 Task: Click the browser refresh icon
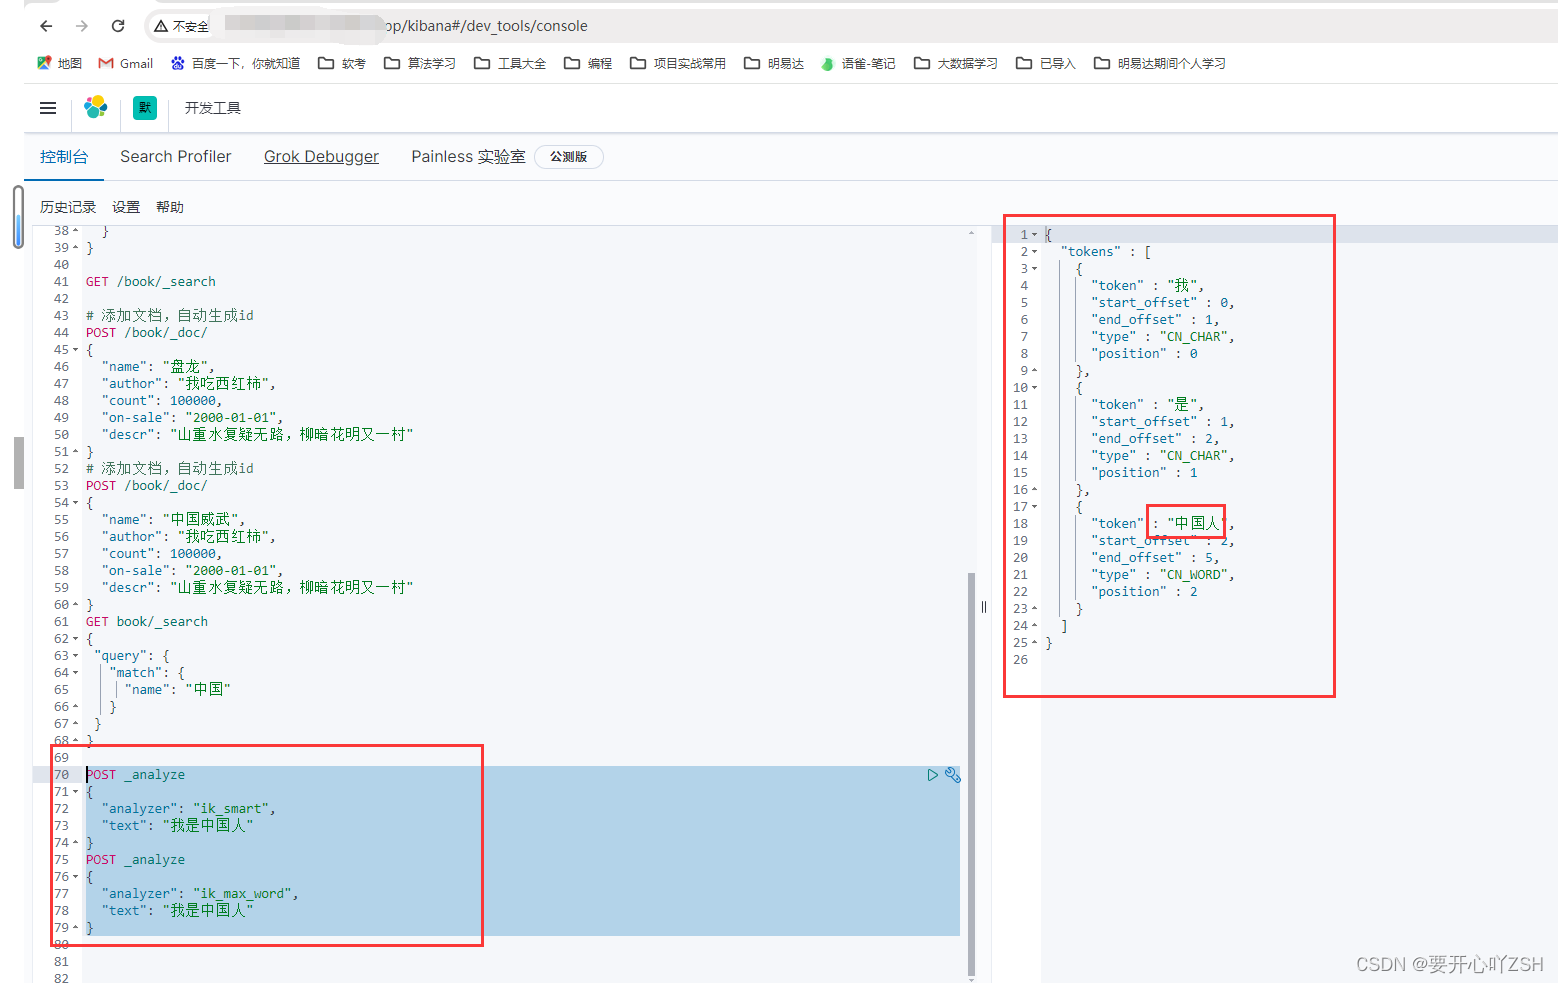(x=118, y=26)
